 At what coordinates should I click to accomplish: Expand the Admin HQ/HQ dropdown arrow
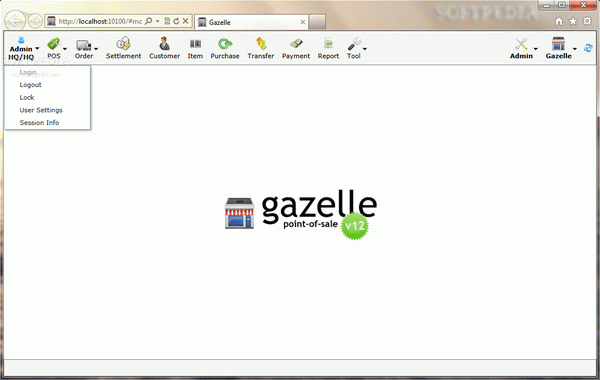[37, 49]
